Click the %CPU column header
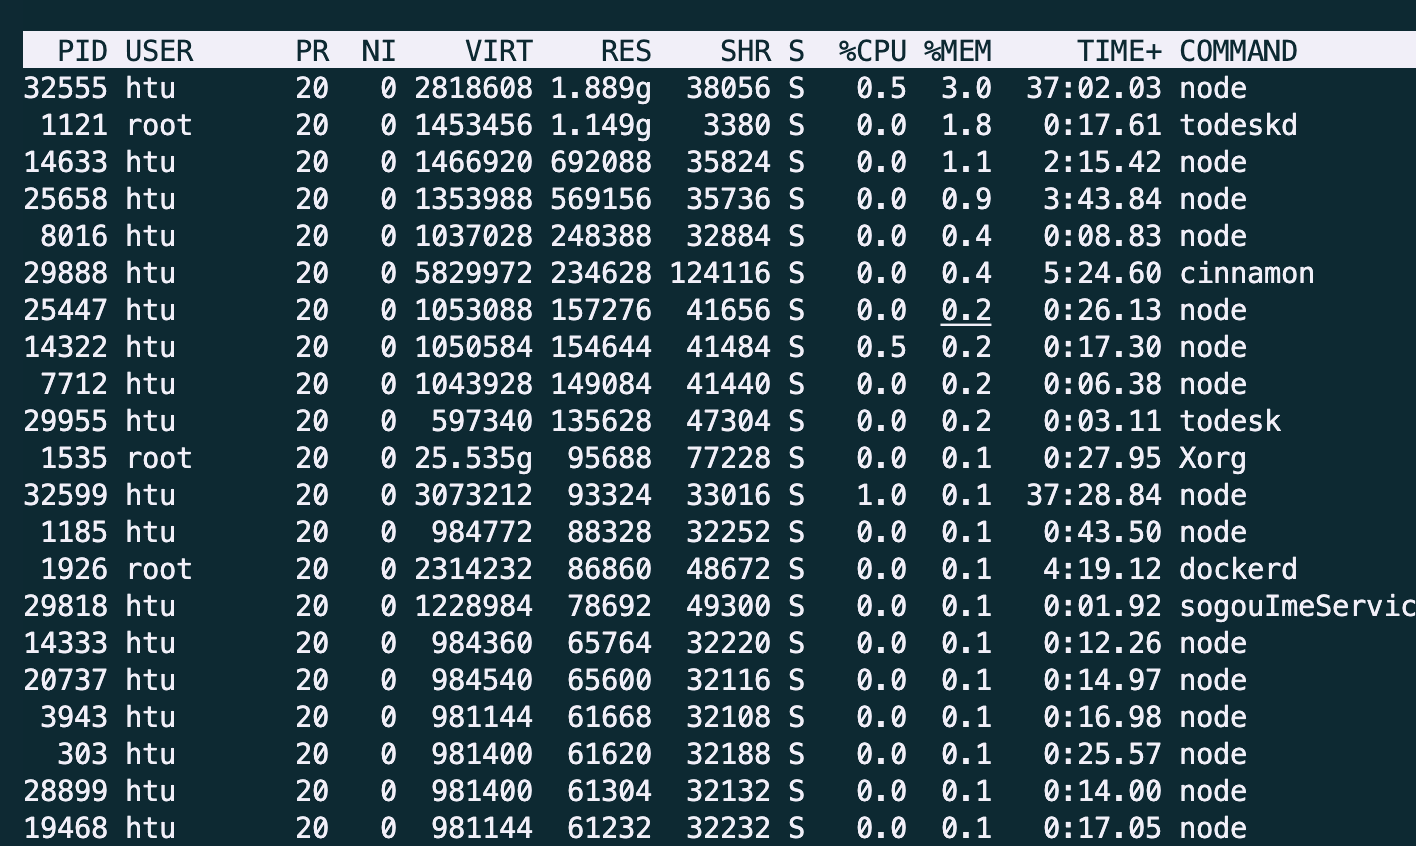Image resolution: width=1416 pixels, height=846 pixels. (x=873, y=51)
